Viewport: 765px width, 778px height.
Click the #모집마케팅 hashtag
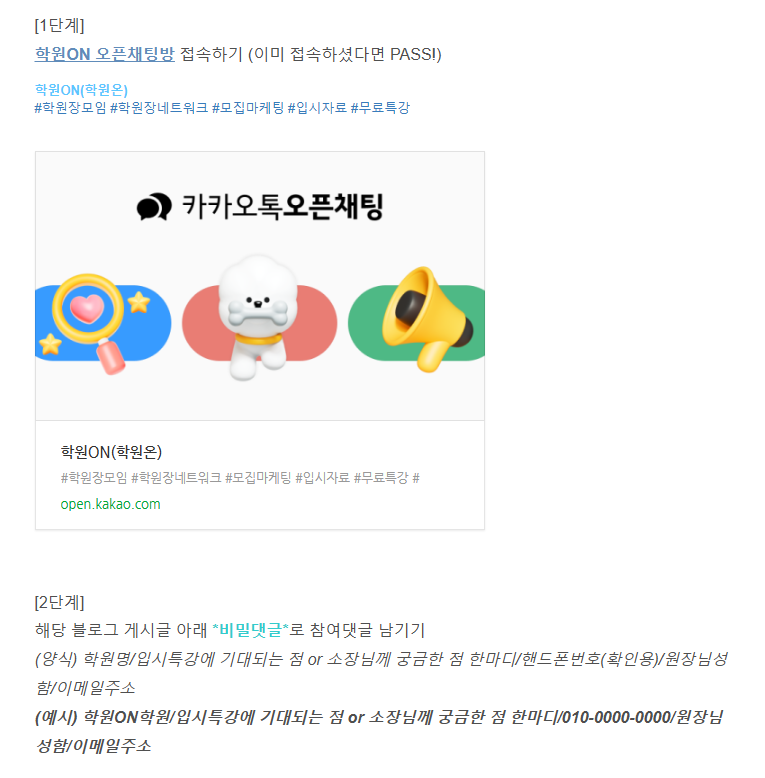tap(248, 108)
